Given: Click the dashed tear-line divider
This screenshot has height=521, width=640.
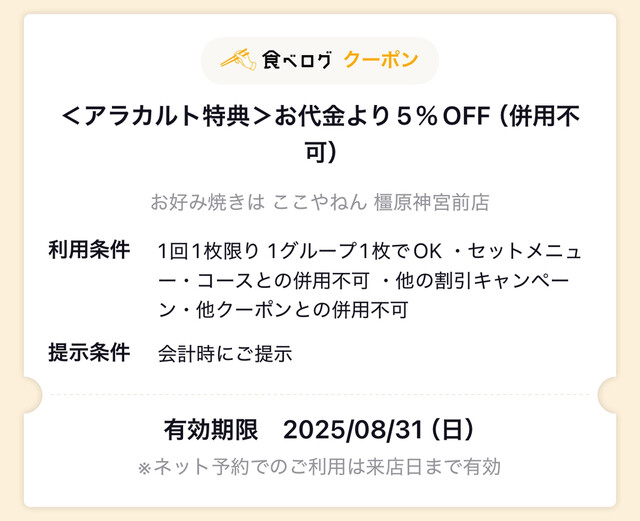Looking at the screenshot, I should (320, 395).
